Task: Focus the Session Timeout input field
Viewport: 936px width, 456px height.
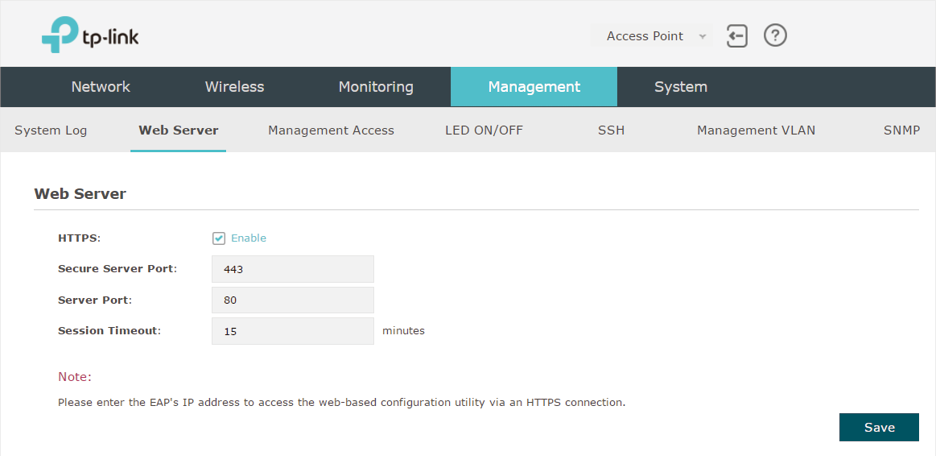Action: (x=292, y=331)
